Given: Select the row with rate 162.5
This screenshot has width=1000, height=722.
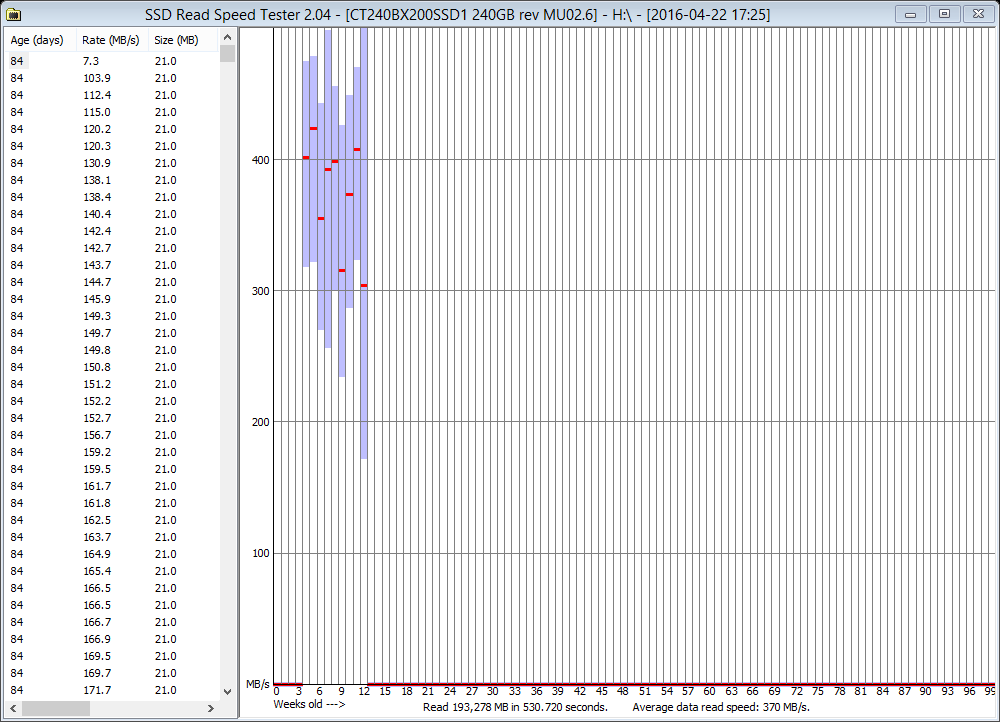Looking at the screenshot, I should [112, 520].
